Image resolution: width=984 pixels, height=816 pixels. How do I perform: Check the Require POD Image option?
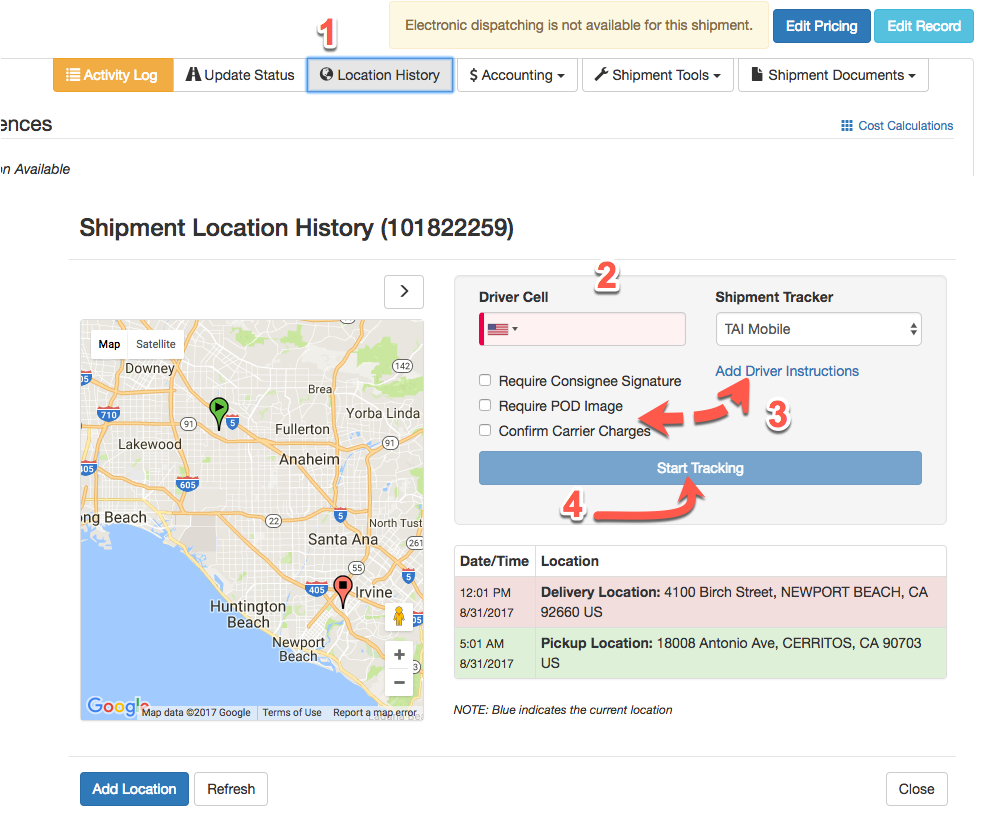(x=485, y=405)
